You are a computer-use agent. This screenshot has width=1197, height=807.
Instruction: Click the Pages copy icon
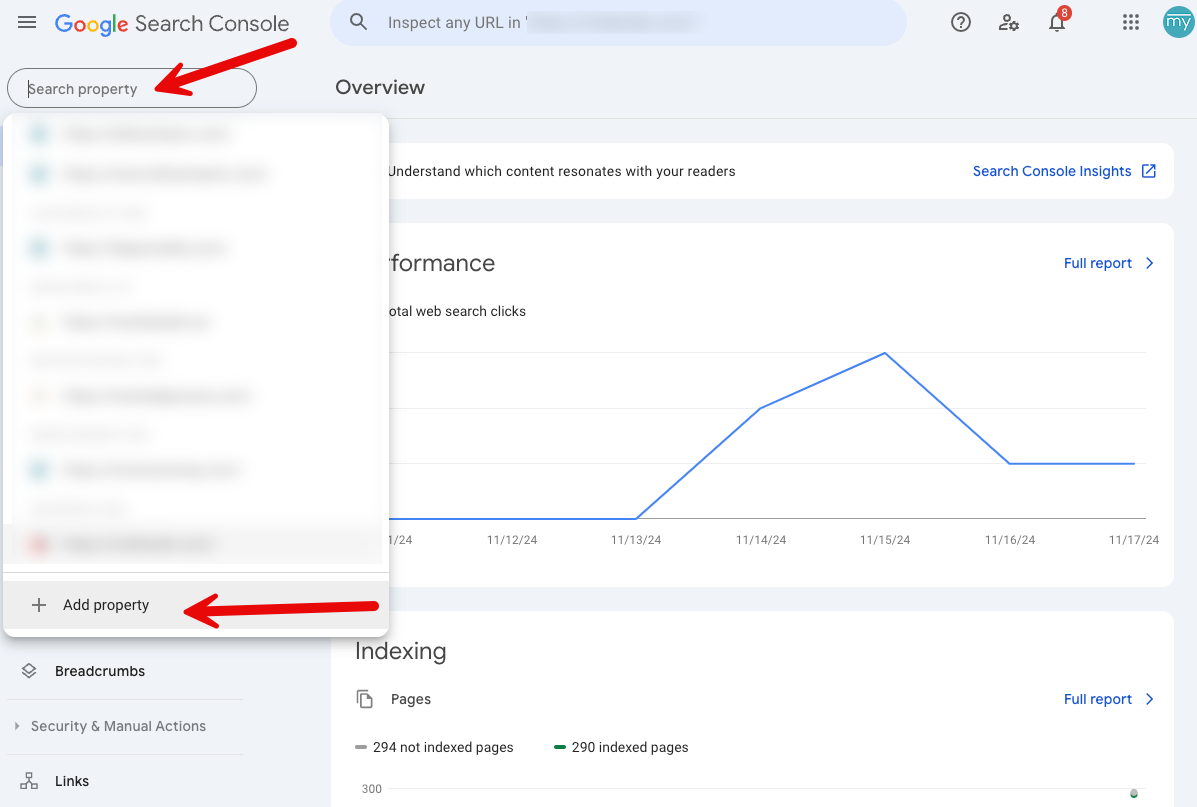click(365, 699)
